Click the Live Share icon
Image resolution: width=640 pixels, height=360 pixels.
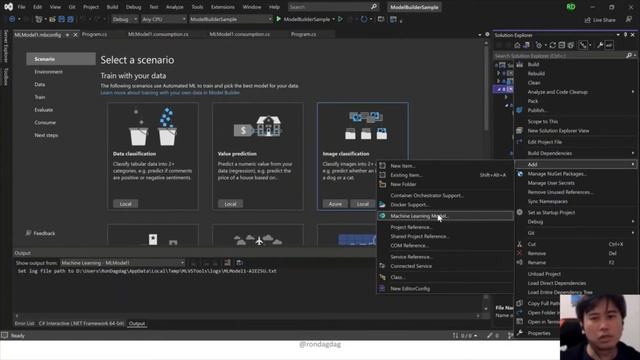pos(587,20)
